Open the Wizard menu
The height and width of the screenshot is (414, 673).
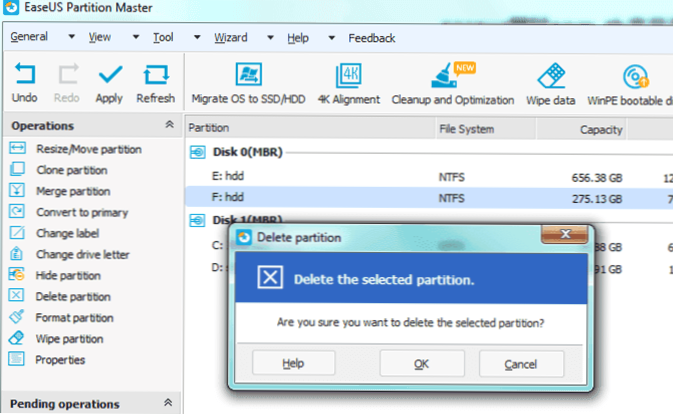(x=231, y=38)
